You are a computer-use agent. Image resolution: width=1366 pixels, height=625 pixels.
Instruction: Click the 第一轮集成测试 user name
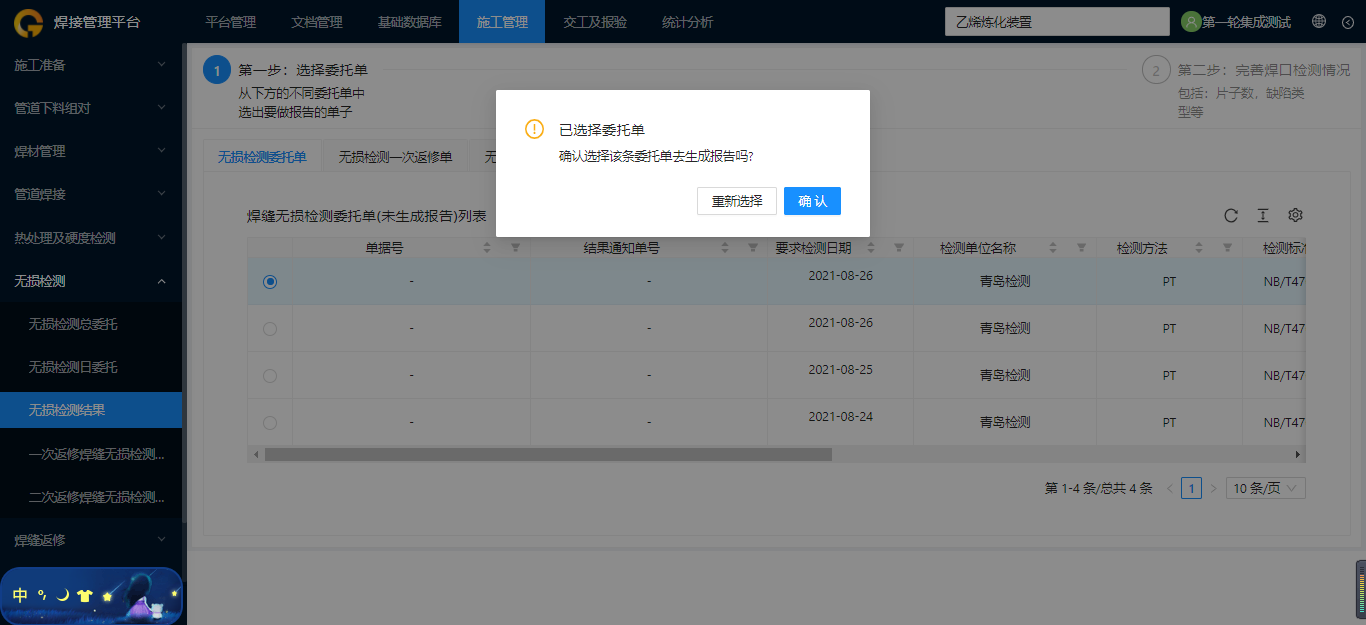[x=1246, y=22]
